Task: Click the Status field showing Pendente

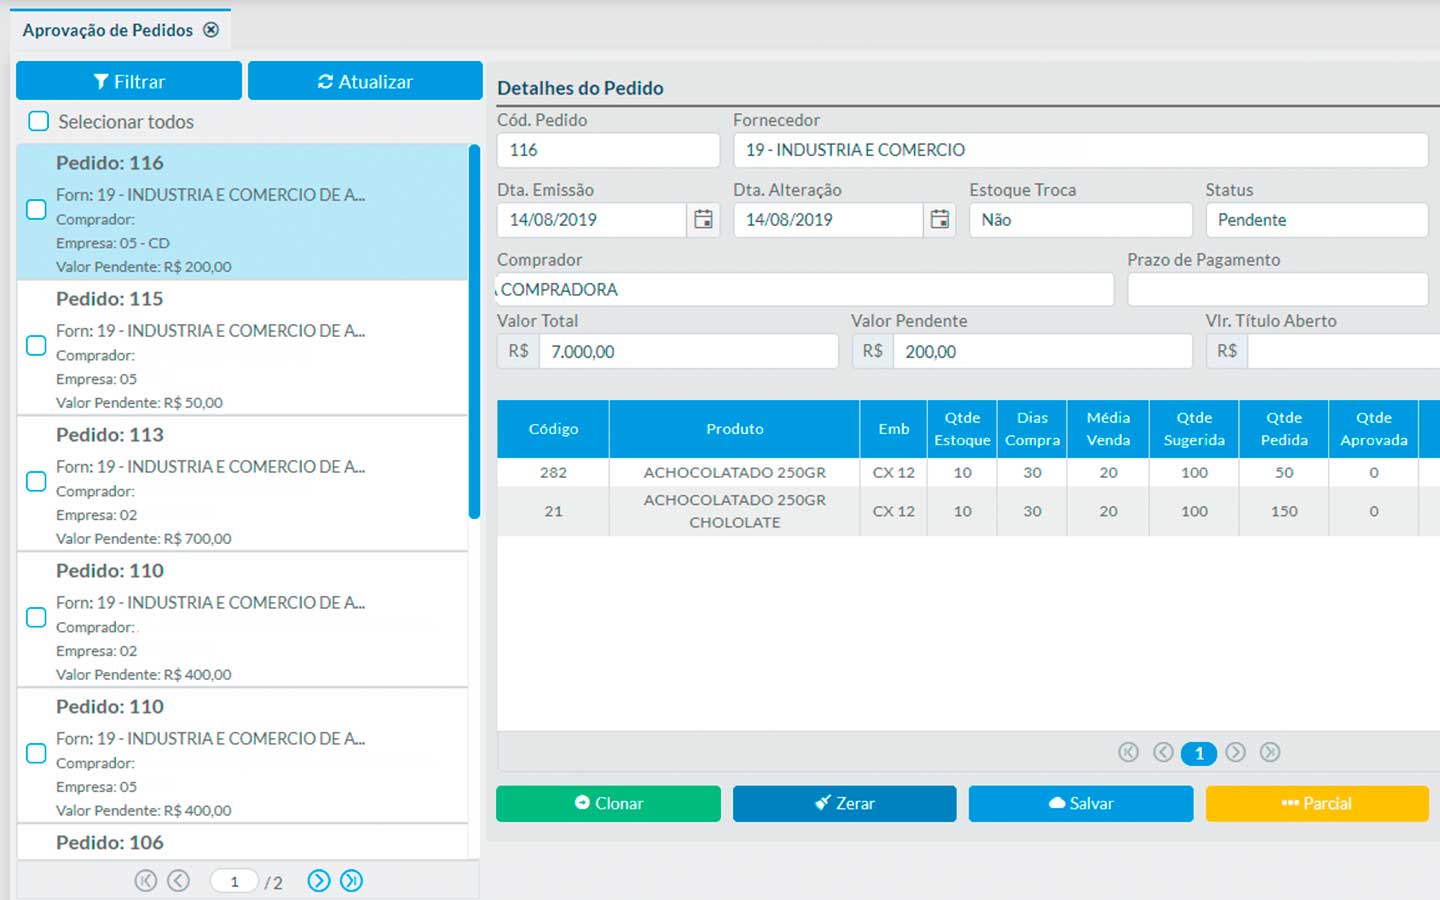Action: tap(1316, 220)
